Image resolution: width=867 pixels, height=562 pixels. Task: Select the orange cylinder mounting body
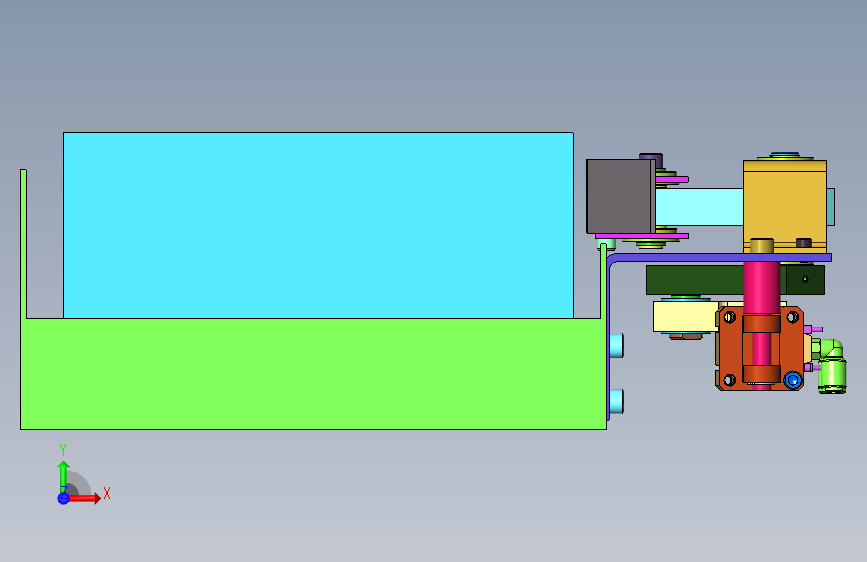click(760, 348)
